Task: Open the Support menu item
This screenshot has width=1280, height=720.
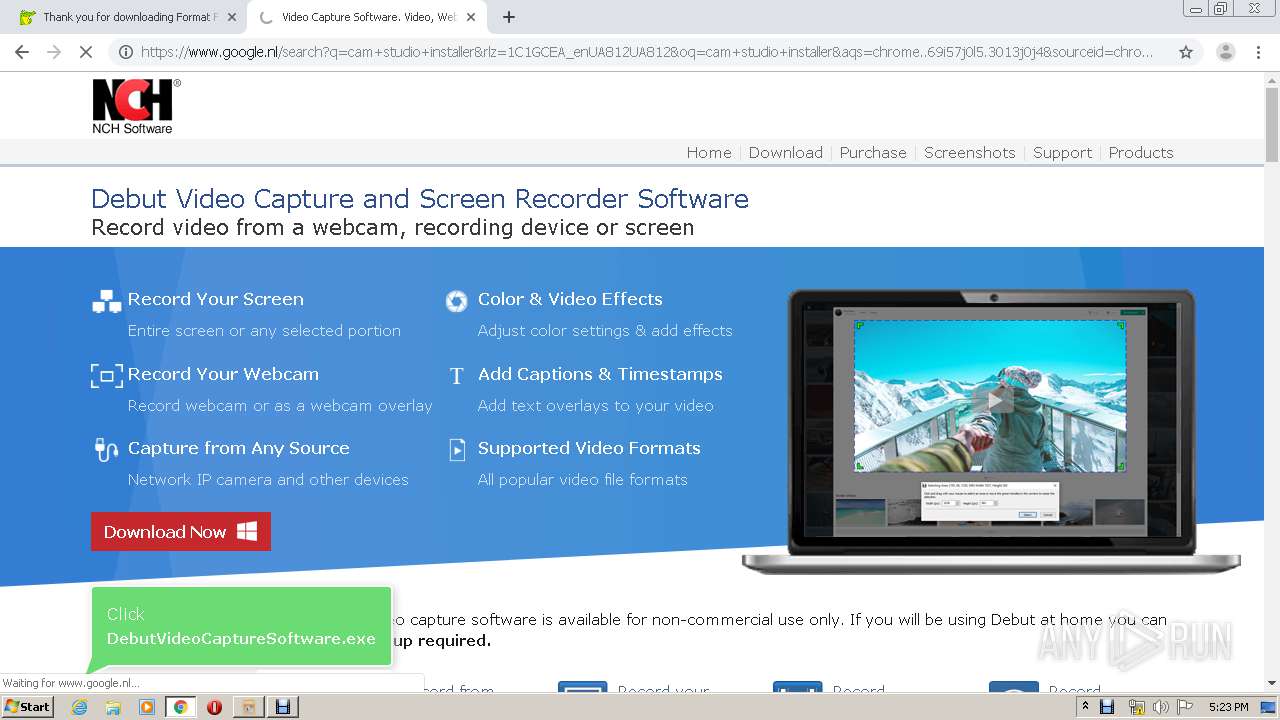Action: 1062,153
